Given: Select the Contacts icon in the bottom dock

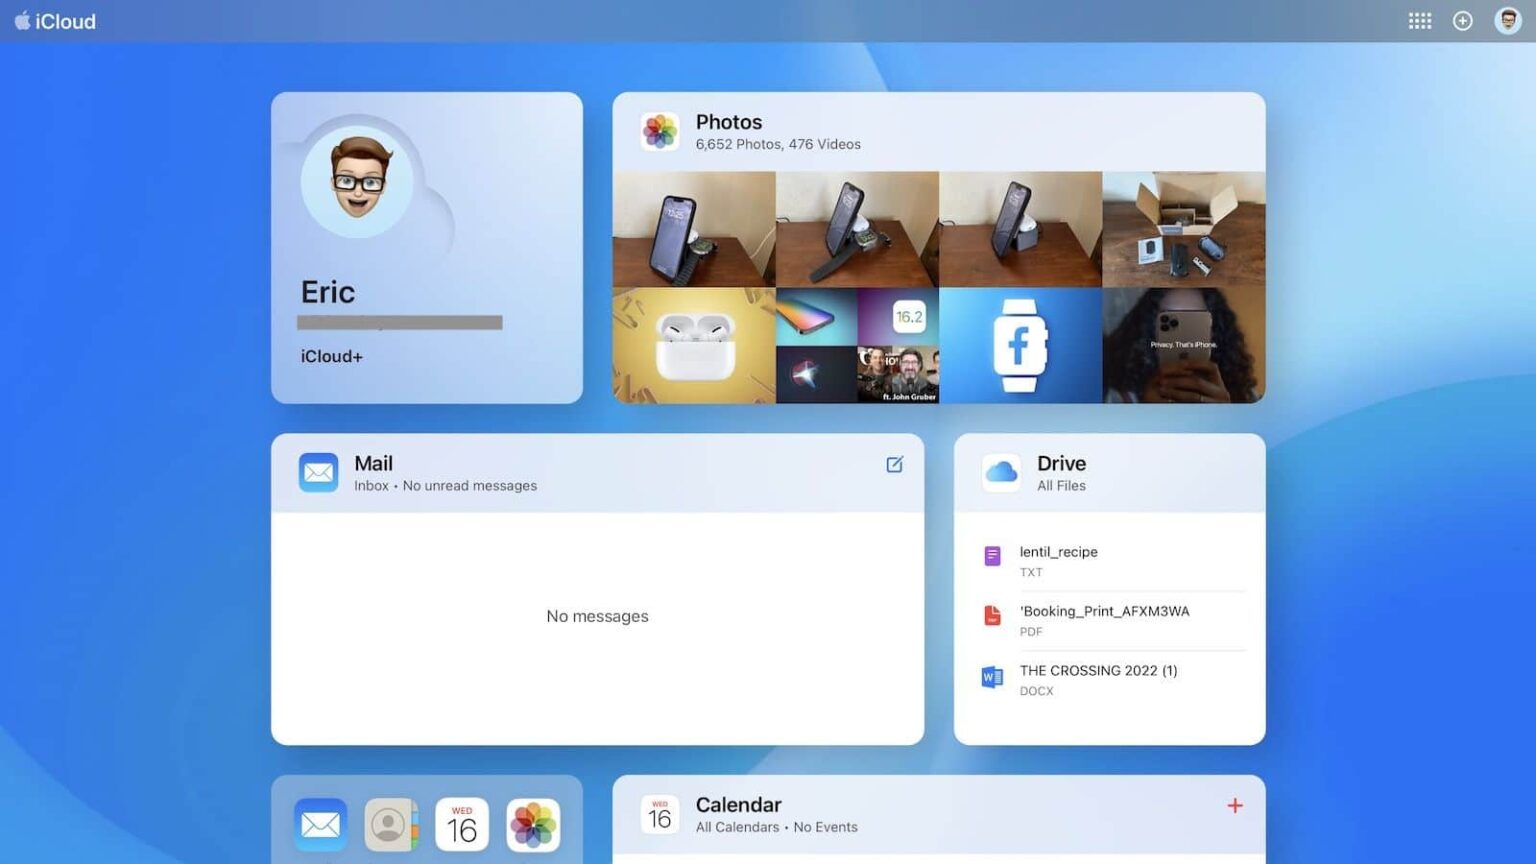Looking at the screenshot, I should [x=390, y=823].
